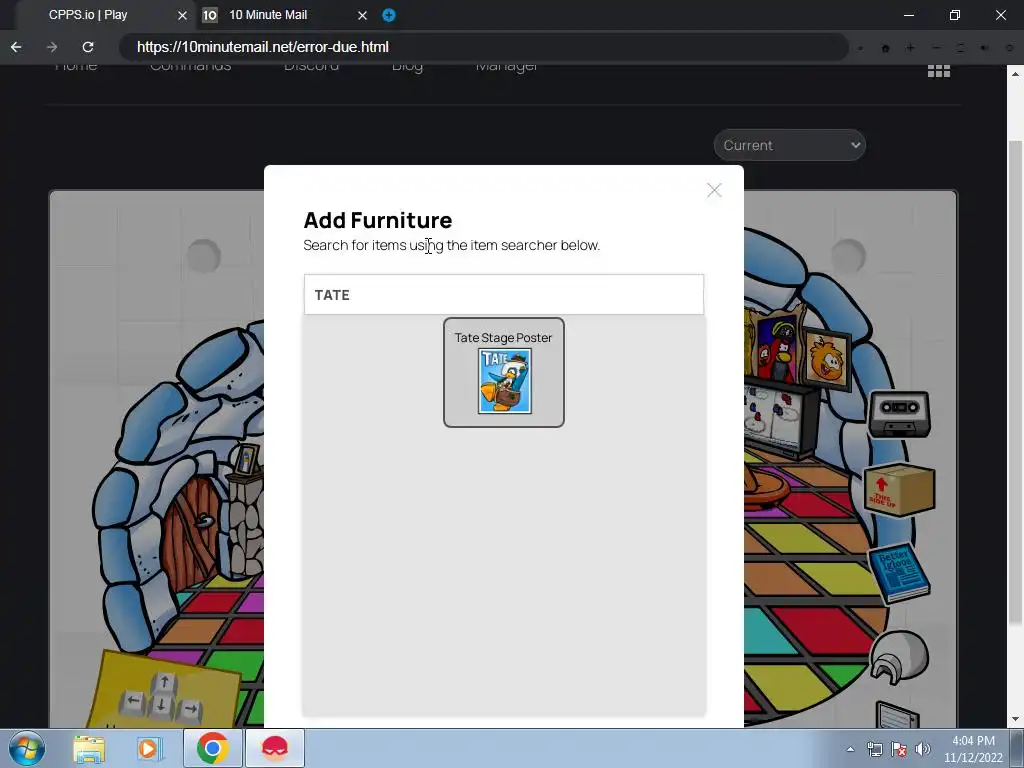Open Windows Explorer from the taskbar
The image size is (1024, 768).
[89, 749]
